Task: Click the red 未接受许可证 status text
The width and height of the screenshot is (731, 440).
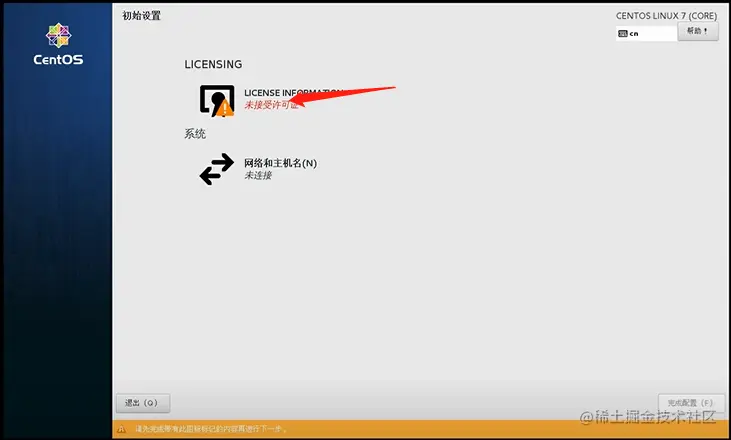Action: tap(271, 105)
